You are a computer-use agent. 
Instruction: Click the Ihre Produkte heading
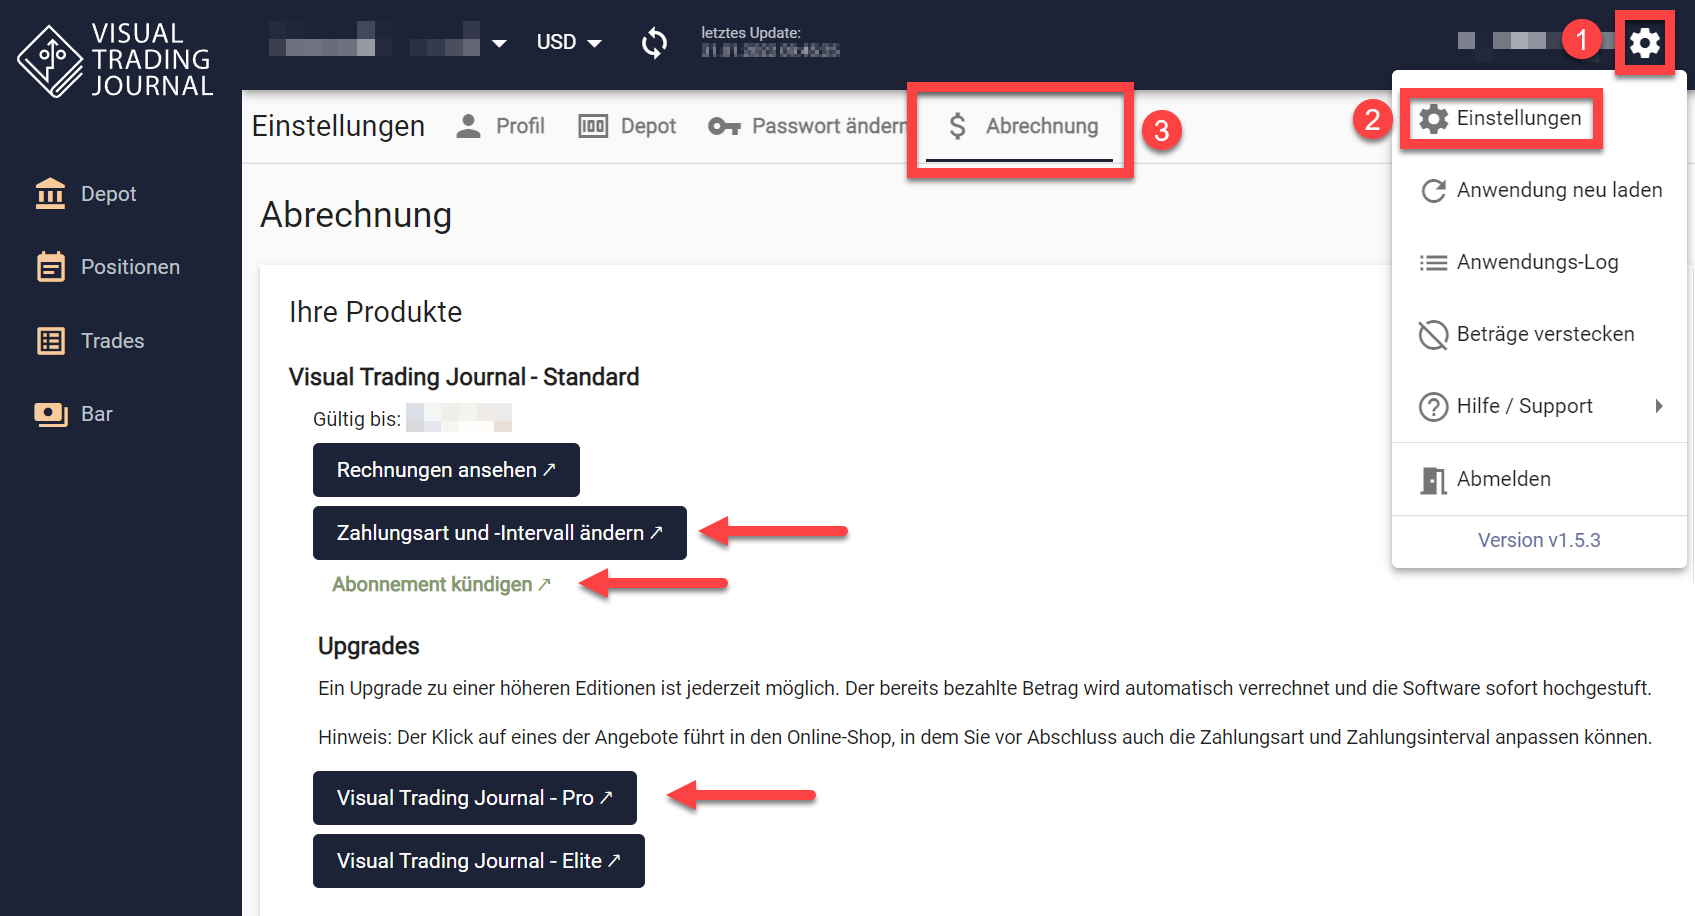(x=375, y=312)
